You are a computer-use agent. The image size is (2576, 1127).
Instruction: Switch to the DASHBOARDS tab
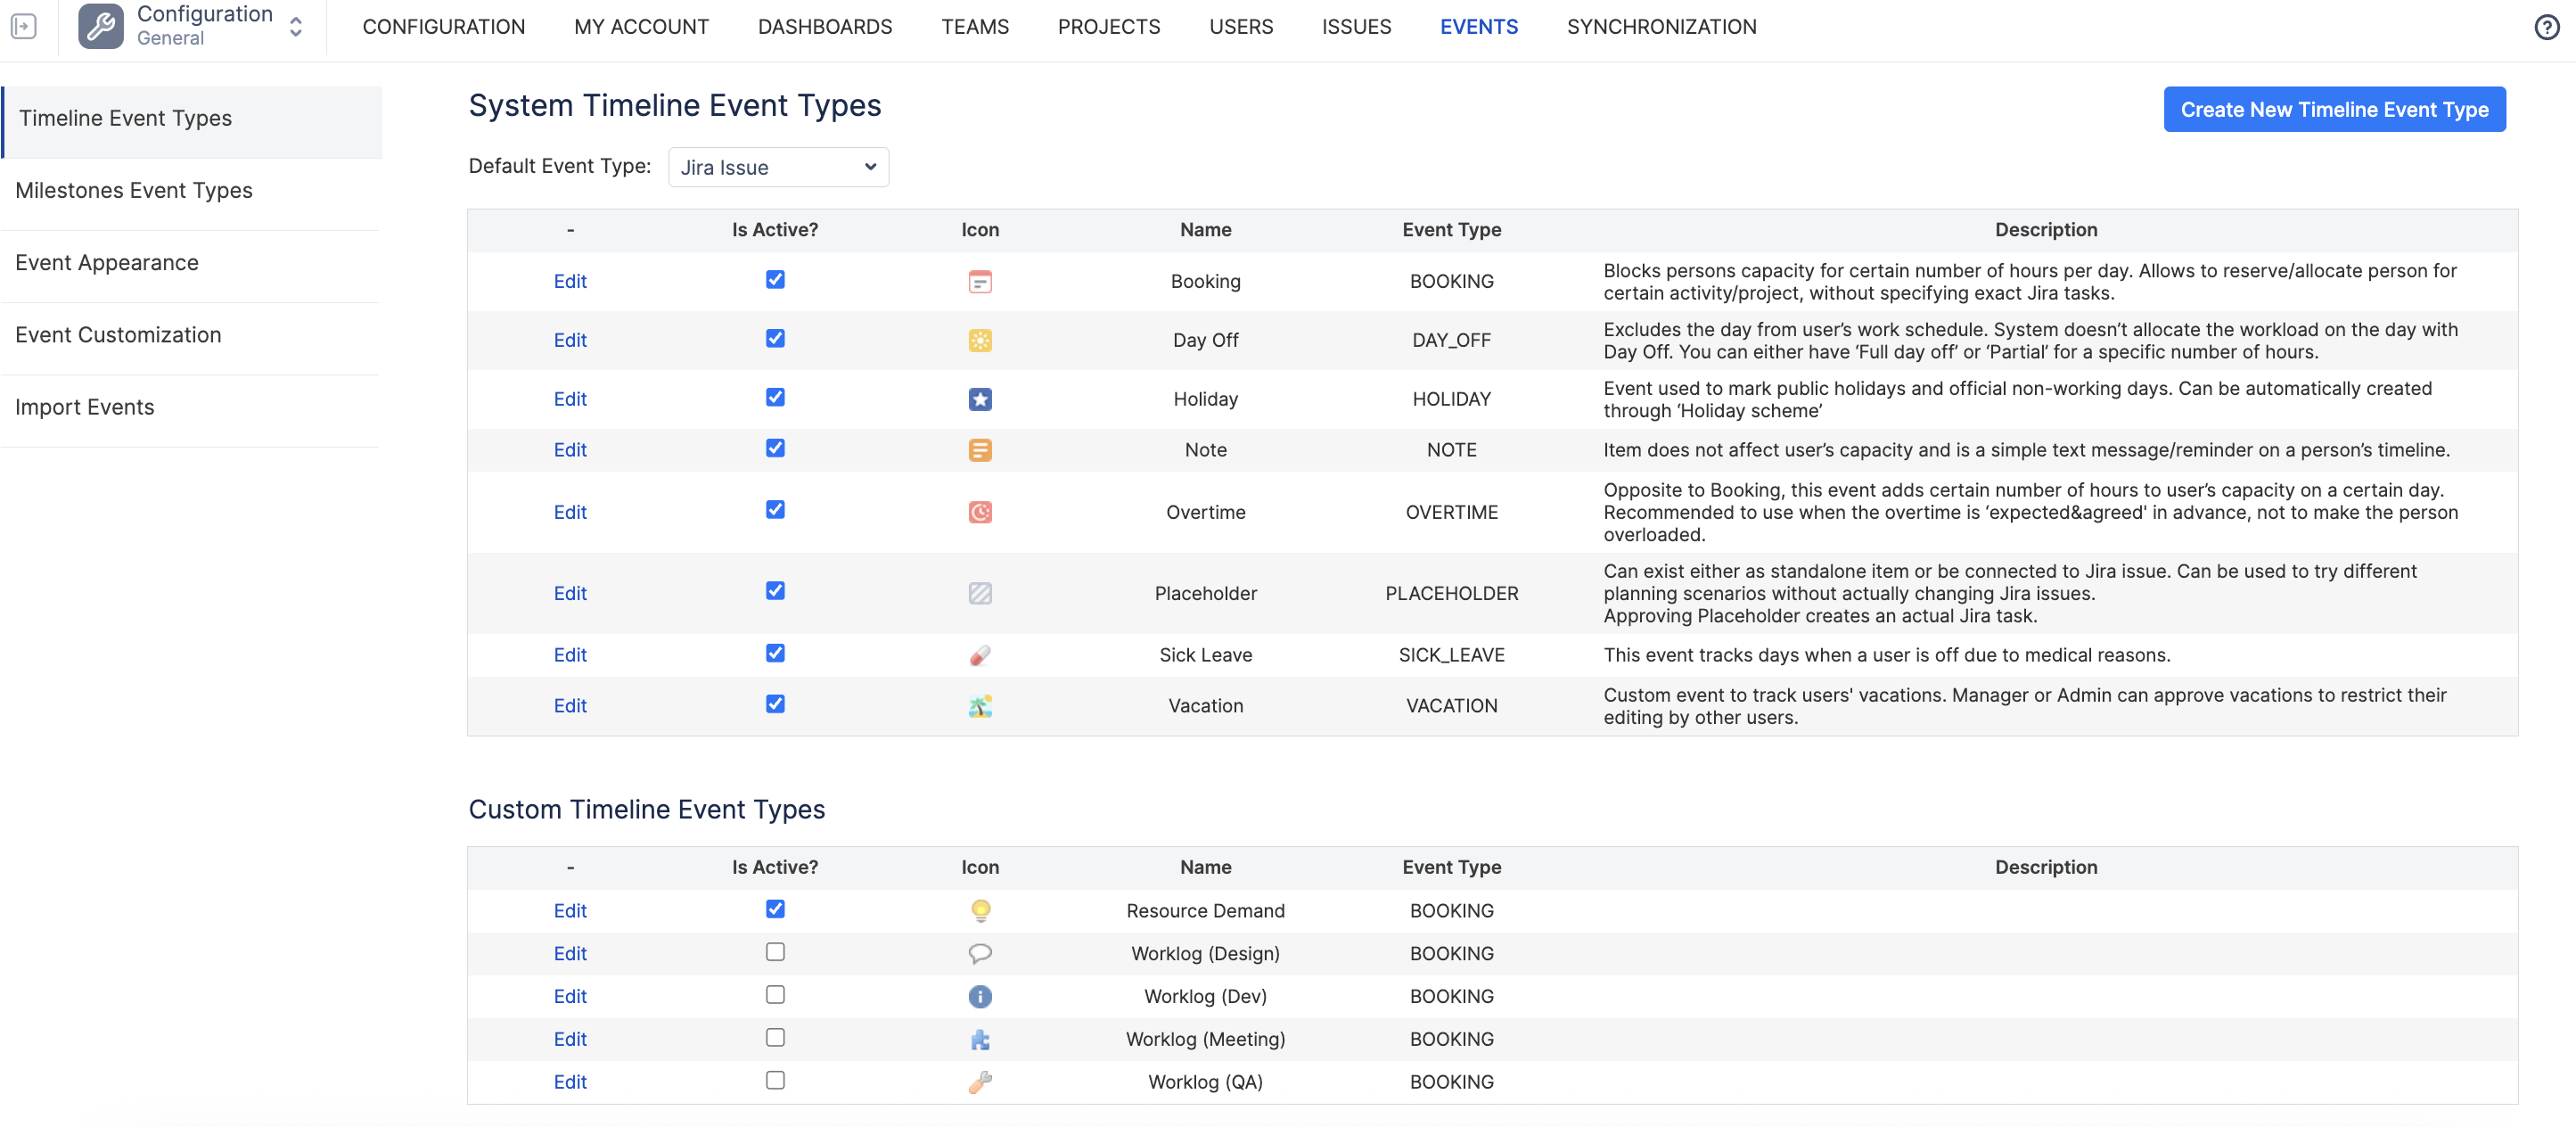(824, 27)
